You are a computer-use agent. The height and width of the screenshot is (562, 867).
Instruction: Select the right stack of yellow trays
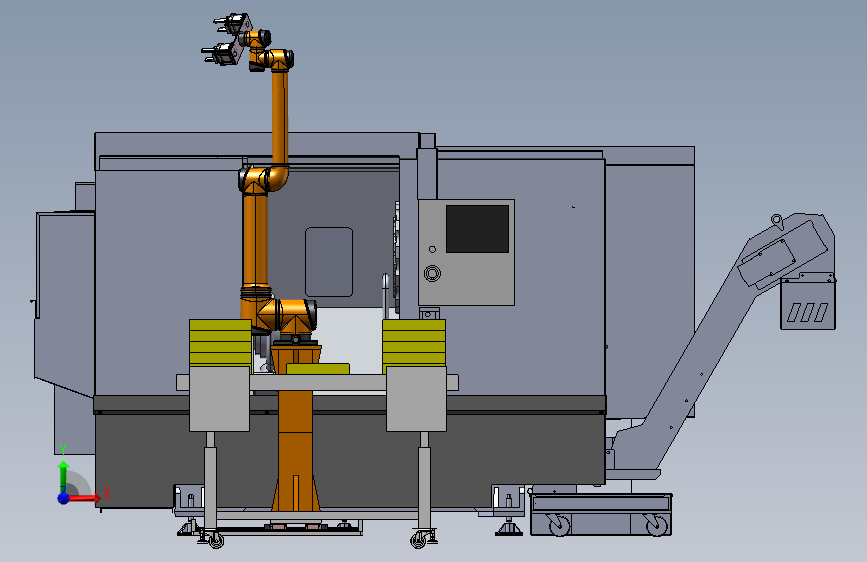point(414,342)
